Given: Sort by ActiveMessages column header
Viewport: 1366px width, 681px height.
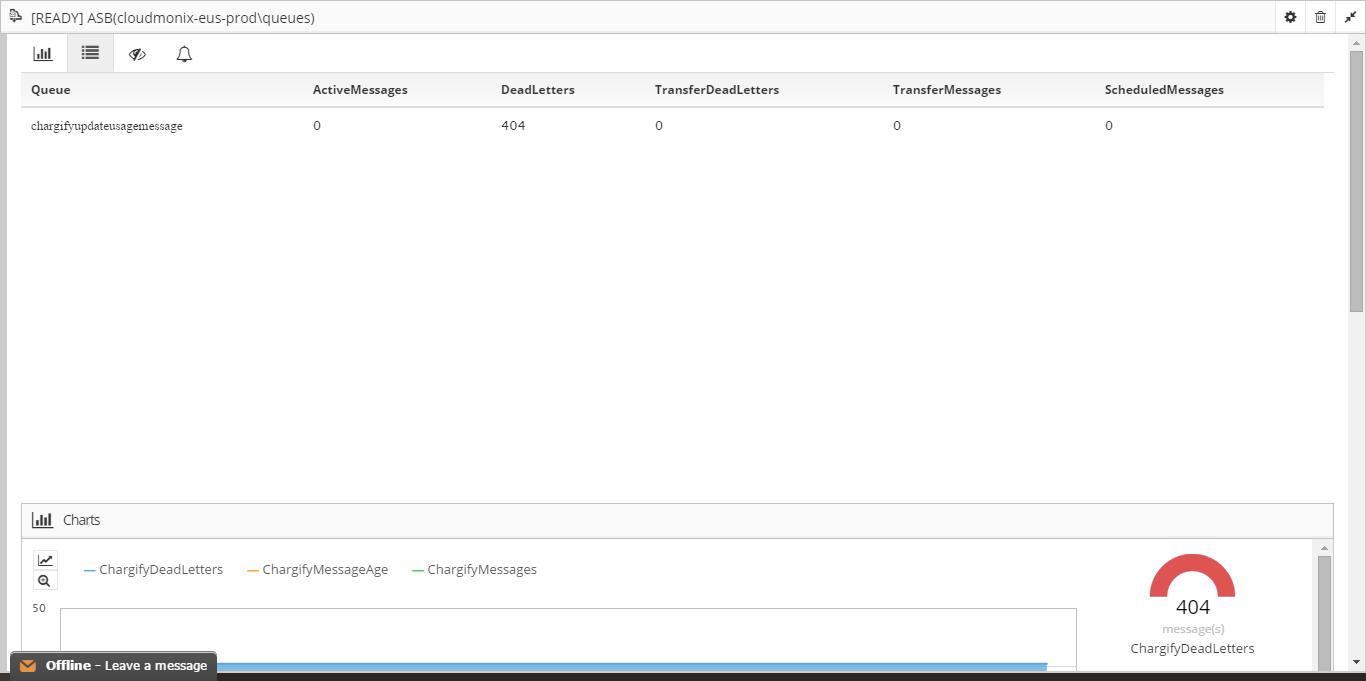Looking at the screenshot, I should pyautogui.click(x=360, y=90).
